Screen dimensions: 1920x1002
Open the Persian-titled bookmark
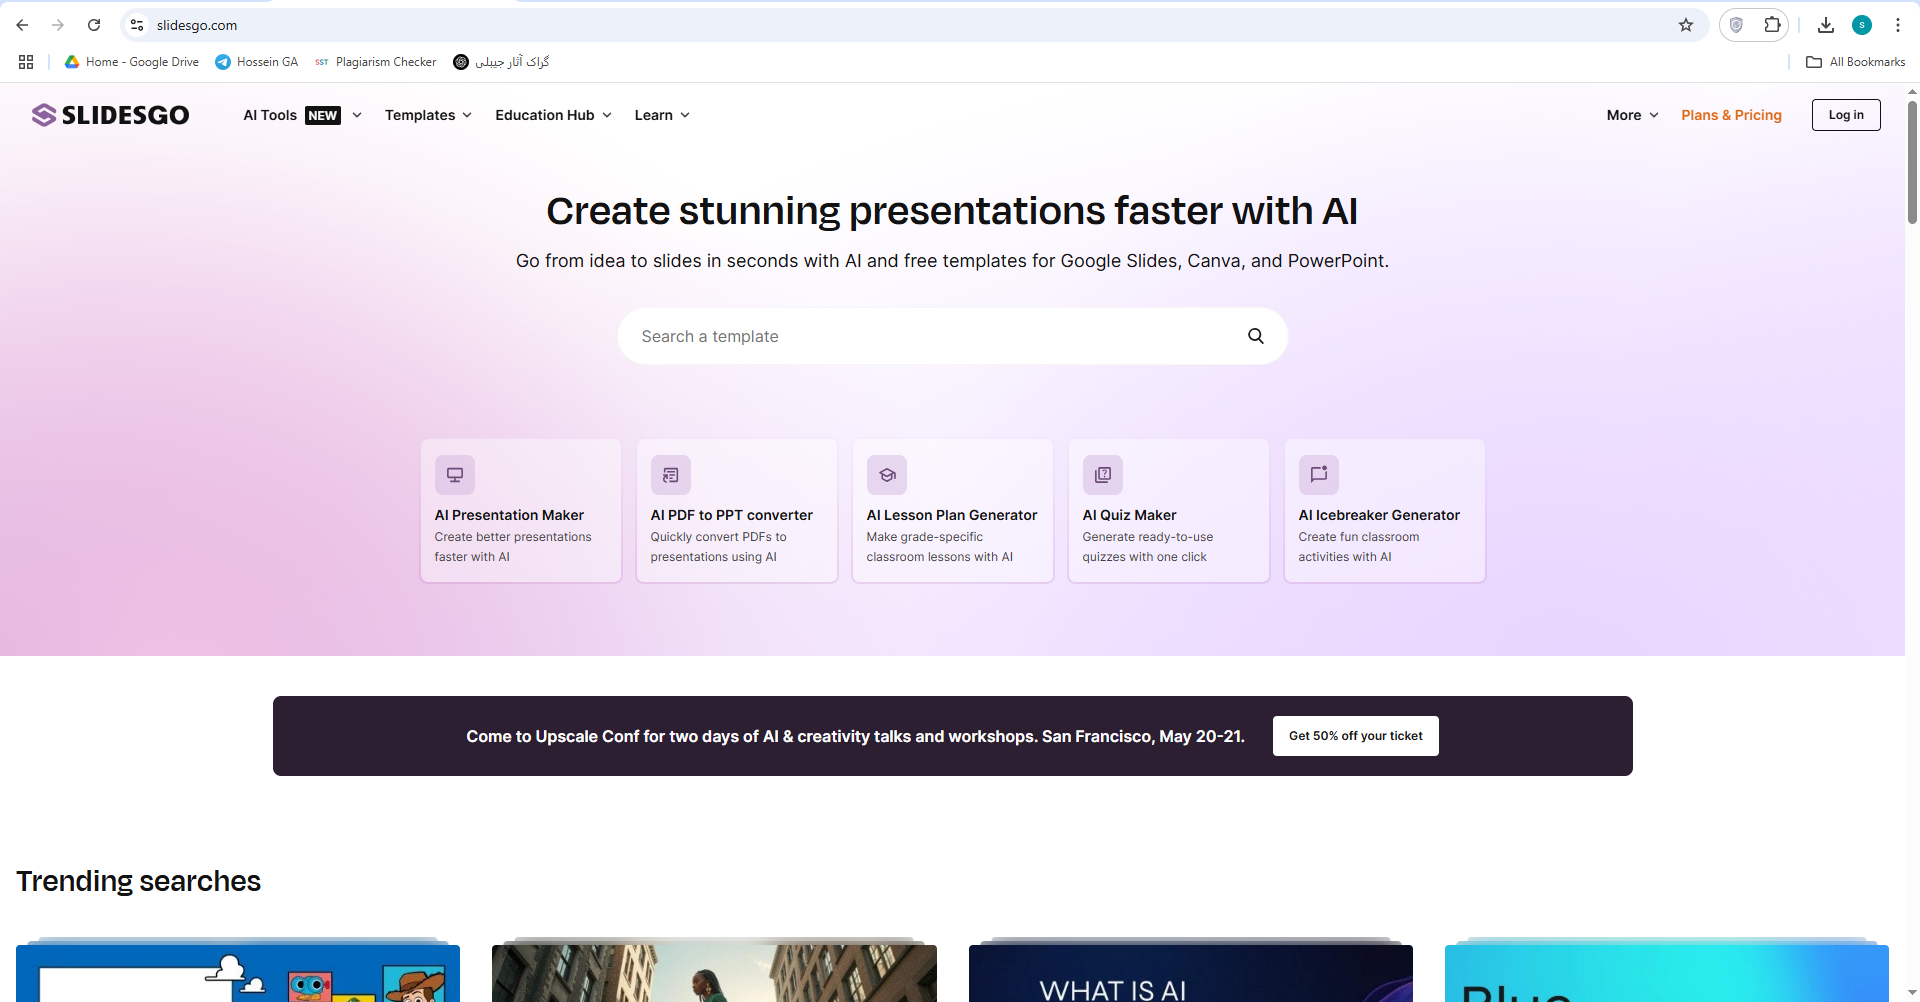click(501, 62)
